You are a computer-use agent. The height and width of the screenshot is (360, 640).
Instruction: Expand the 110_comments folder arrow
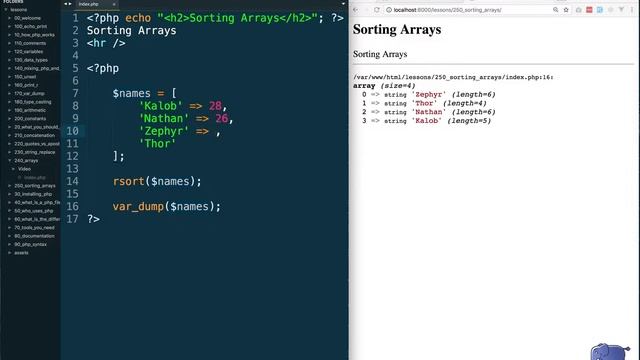pyautogui.click(x=10, y=43)
